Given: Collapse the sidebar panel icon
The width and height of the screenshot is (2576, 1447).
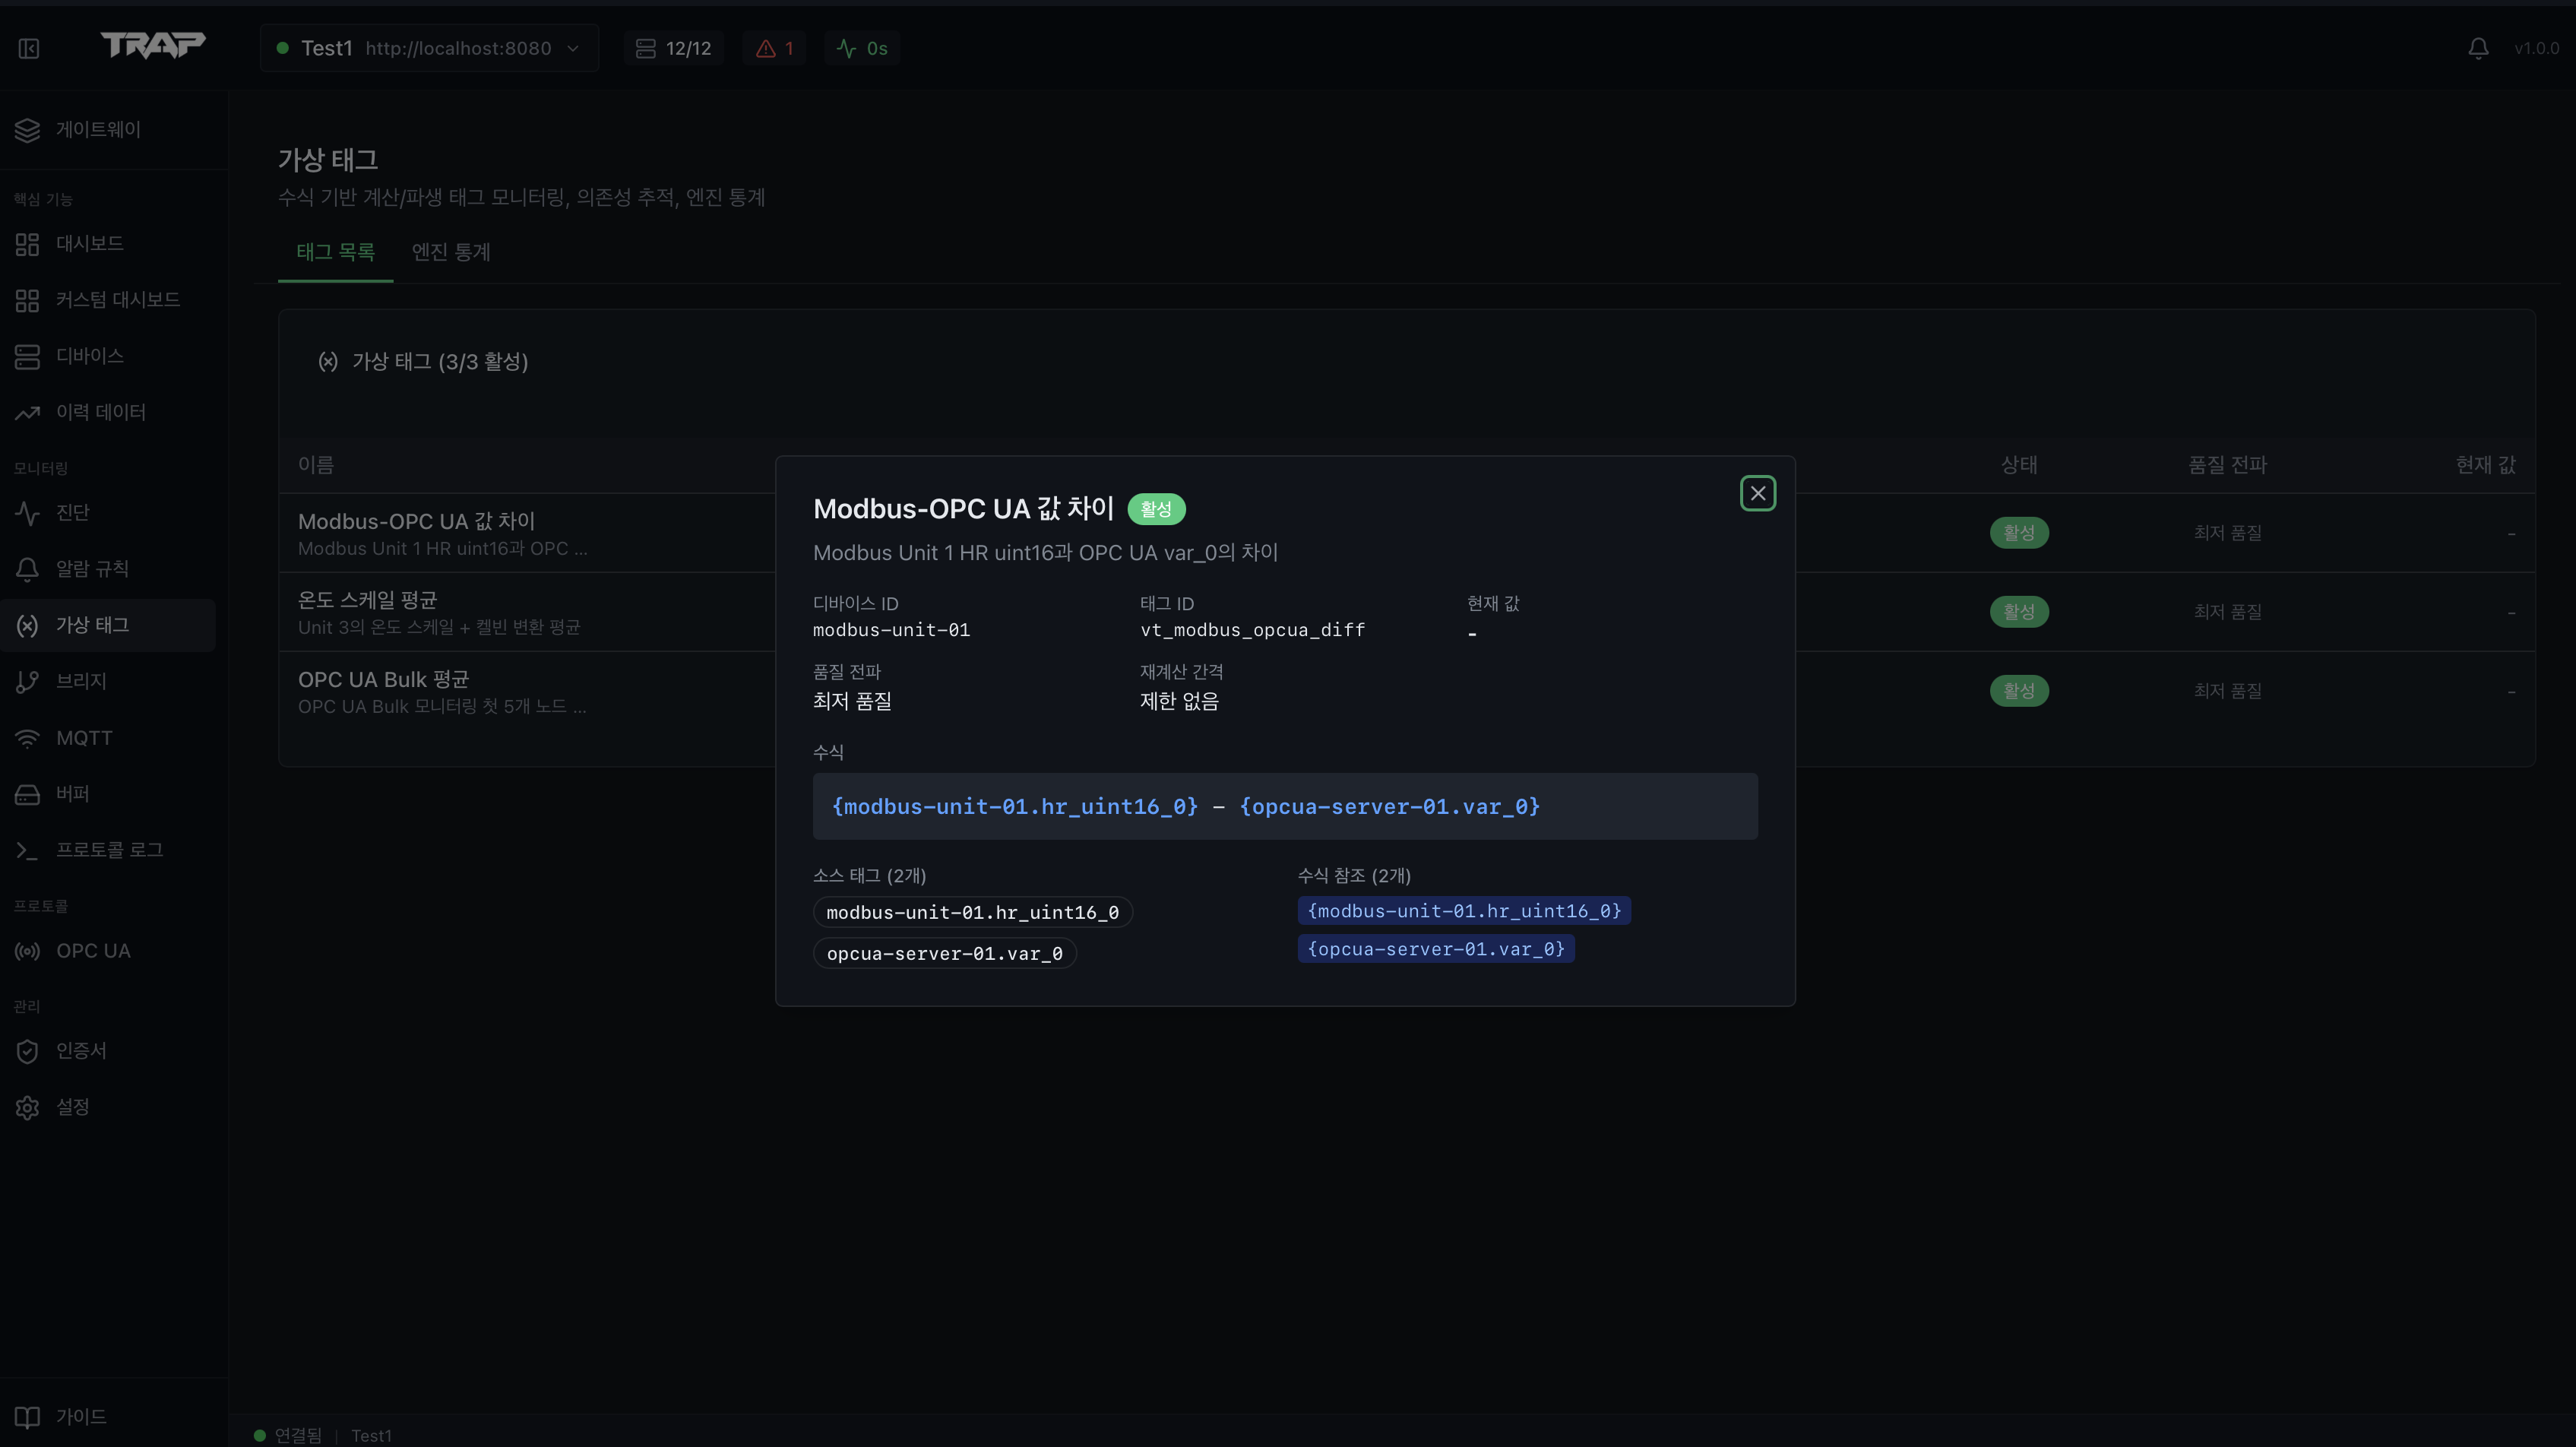Looking at the screenshot, I should point(29,48).
